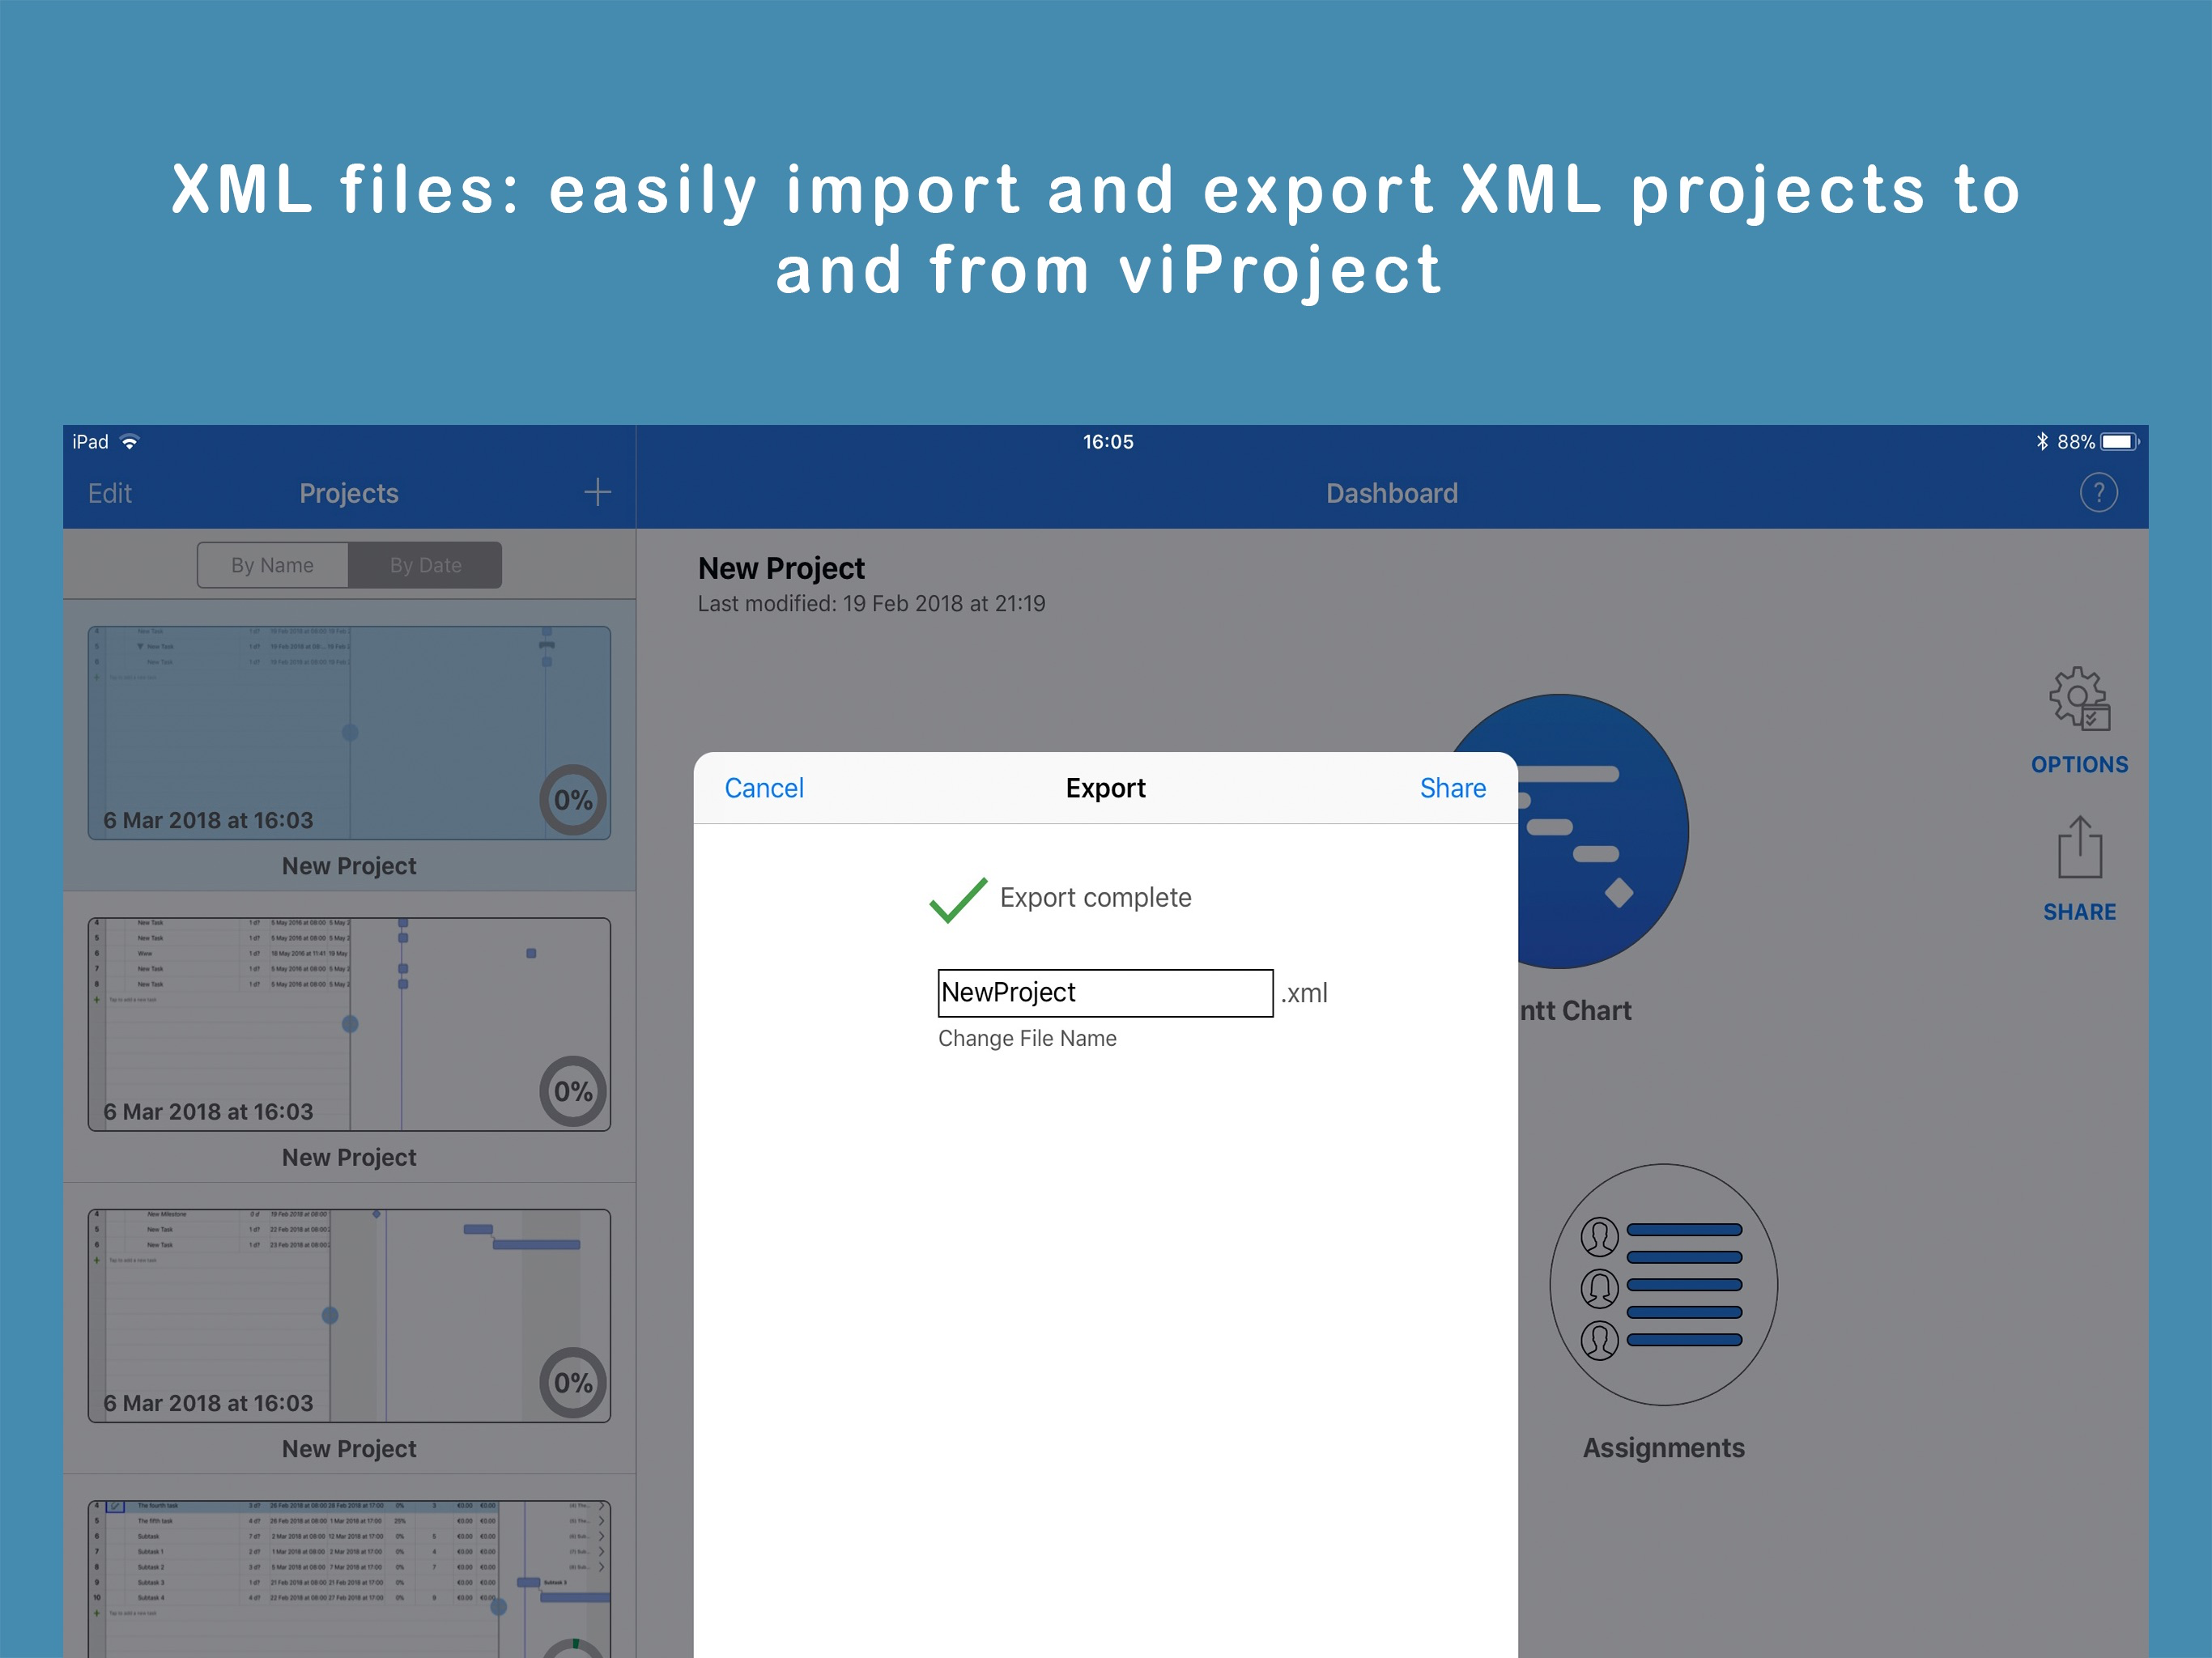Open the help question mark icon
The height and width of the screenshot is (1658, 2212).
(x=2098, y=492)
